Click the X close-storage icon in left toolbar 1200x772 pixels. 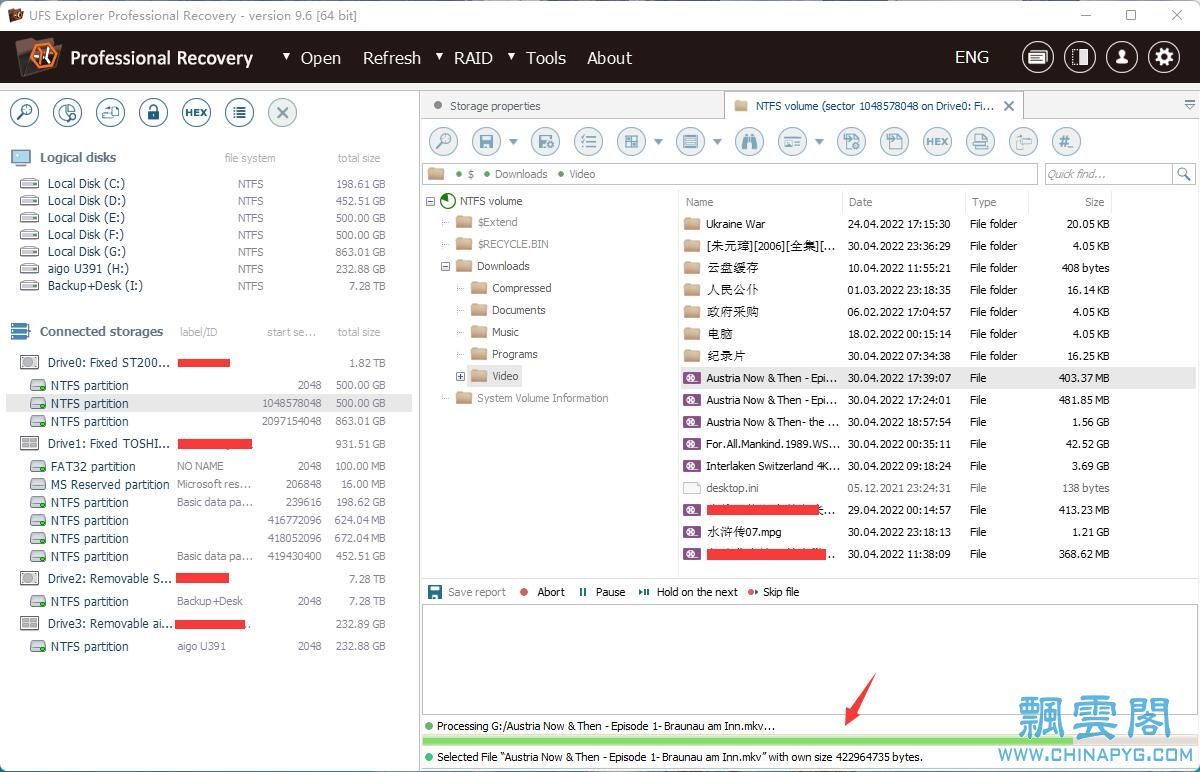(x=282, y=112)
